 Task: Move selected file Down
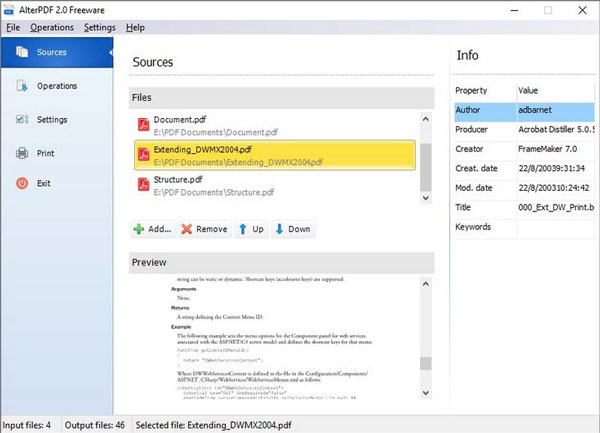(293, 229)
